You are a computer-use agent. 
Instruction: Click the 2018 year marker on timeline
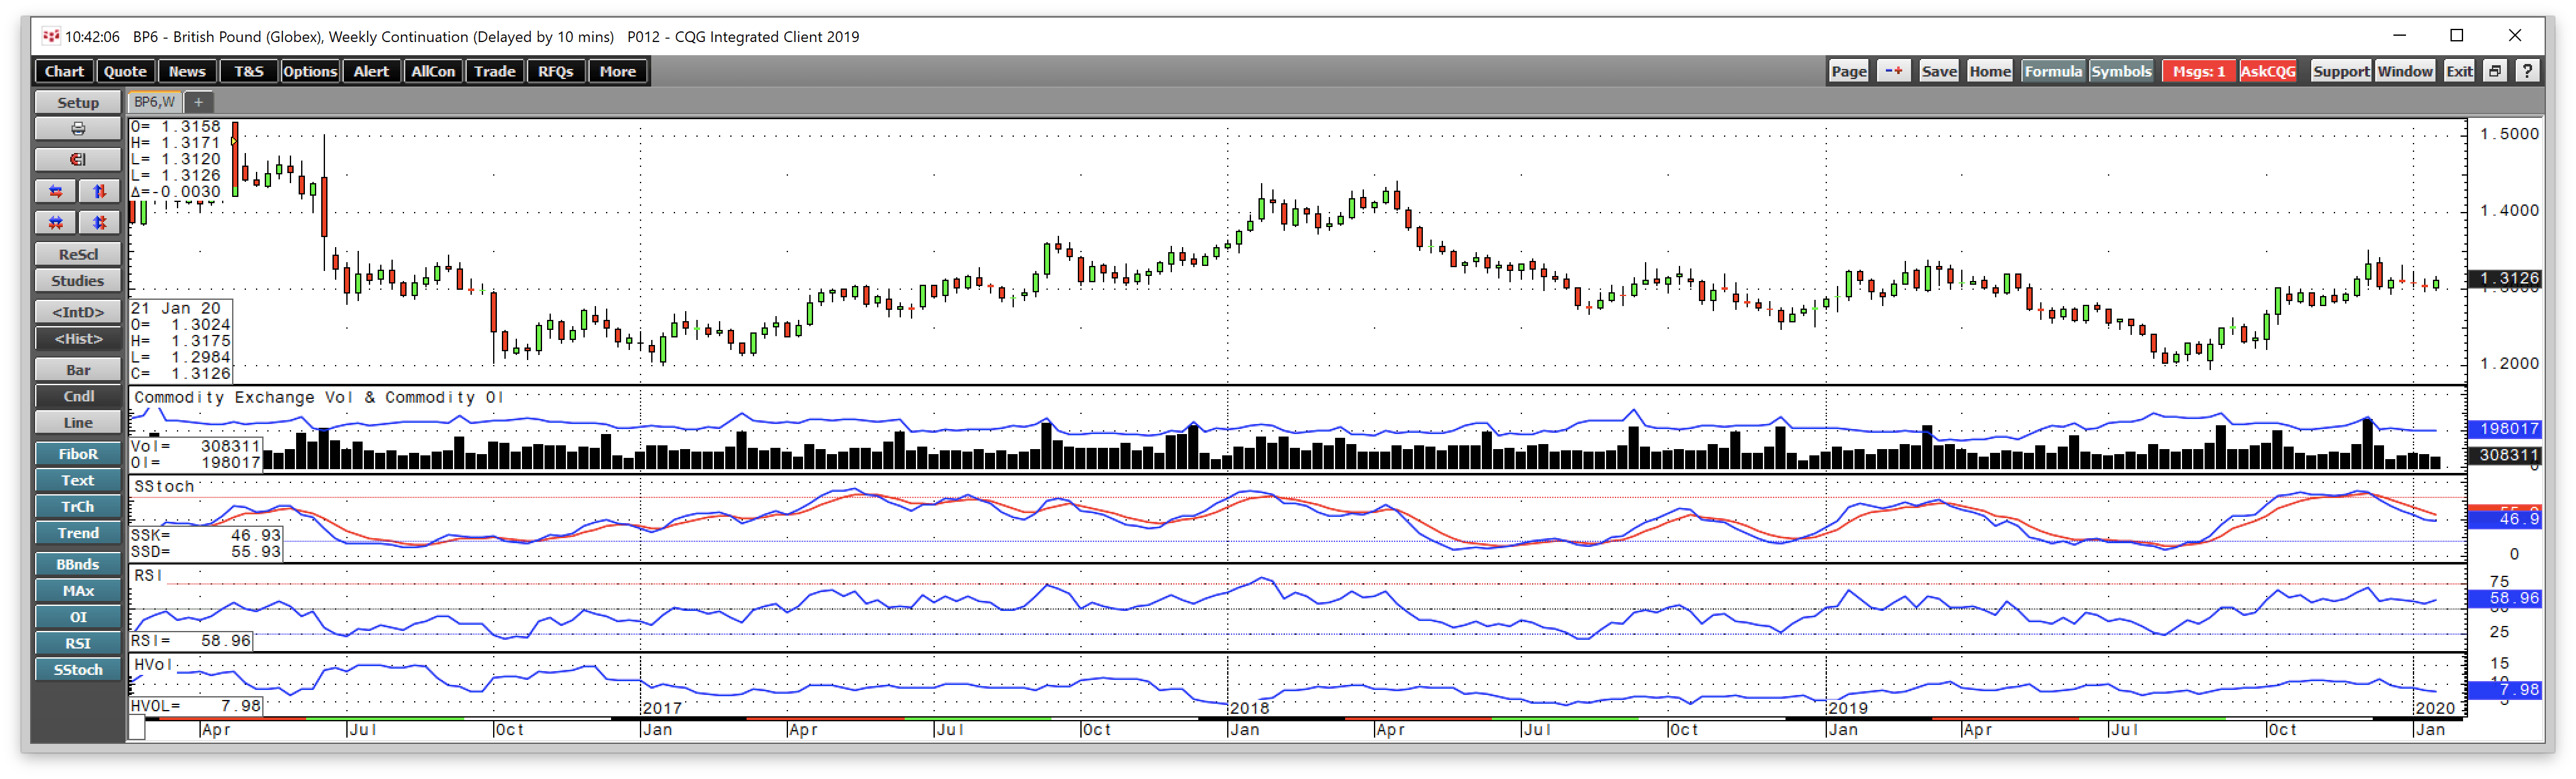(1249, 708)
